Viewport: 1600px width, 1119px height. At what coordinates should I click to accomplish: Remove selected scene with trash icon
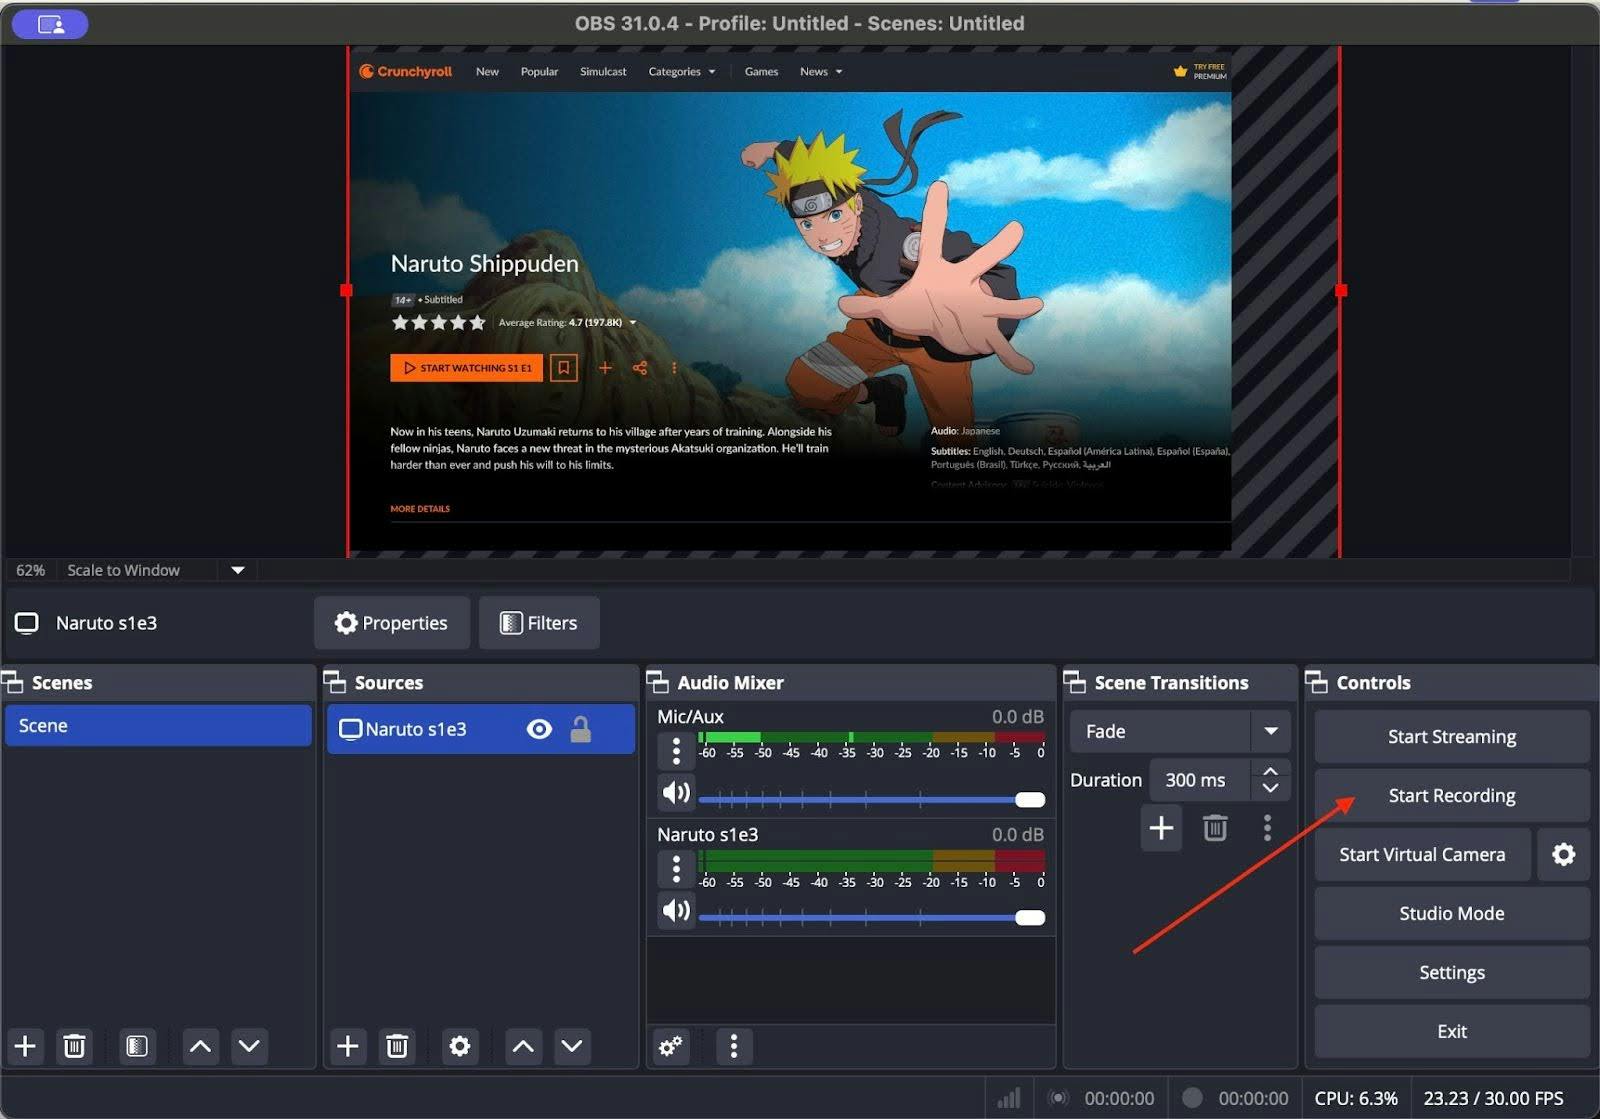(x=74, y=1046)
